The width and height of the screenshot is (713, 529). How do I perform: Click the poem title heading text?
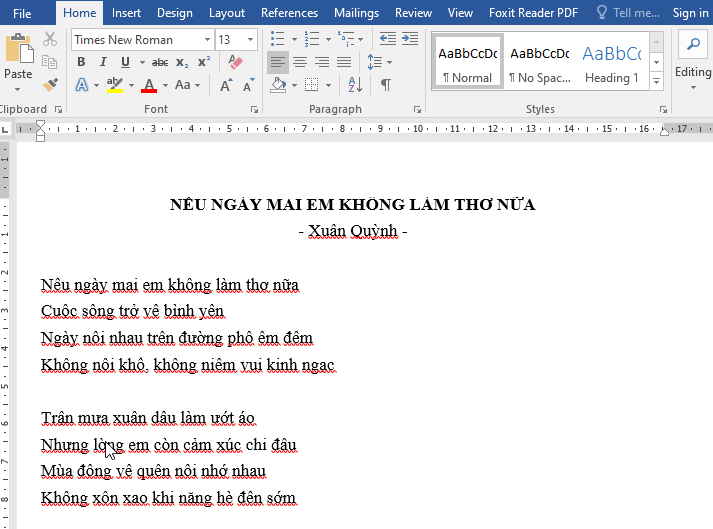pyautogui.click(x=352, y=204)
